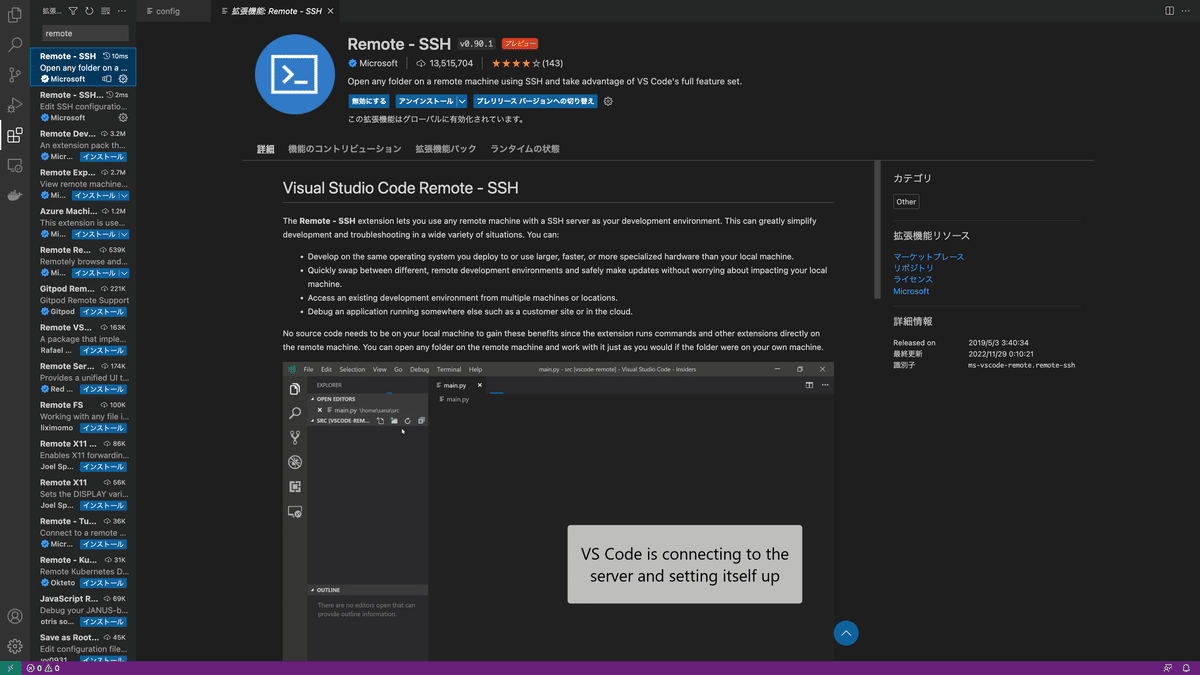Click the settings gear beside prerelease button
The width and height of the screenshot is (1200, 675).
608,101
